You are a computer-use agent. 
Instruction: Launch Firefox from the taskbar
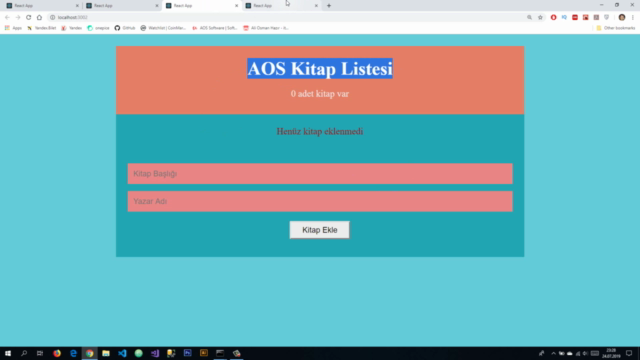[x=57, y=353]
